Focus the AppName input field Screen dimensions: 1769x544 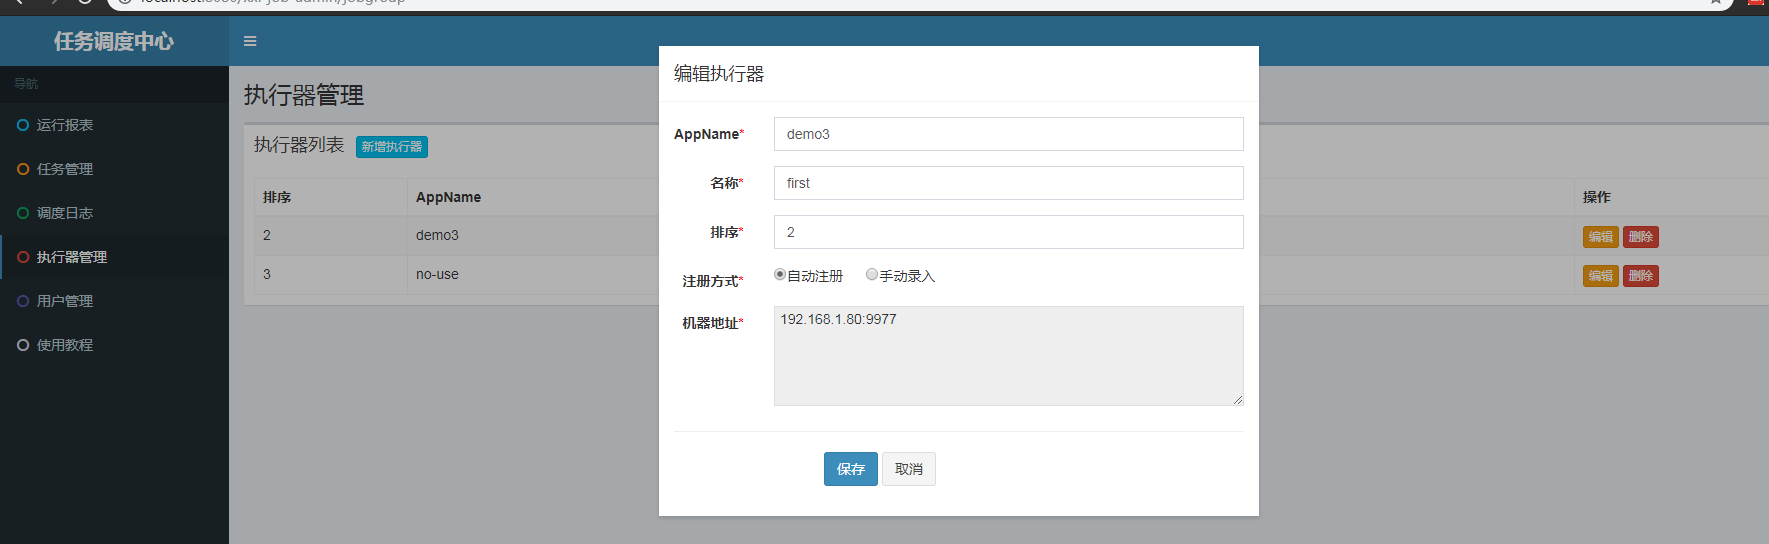click(x=1009, y=134)
